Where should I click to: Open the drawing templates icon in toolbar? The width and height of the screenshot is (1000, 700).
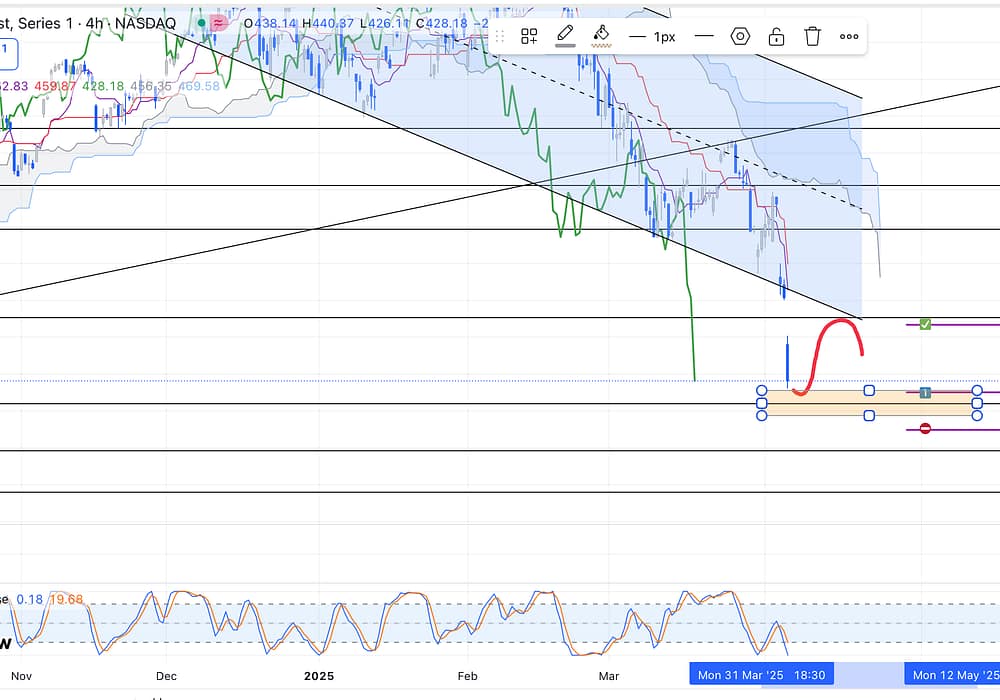(529, 37)
